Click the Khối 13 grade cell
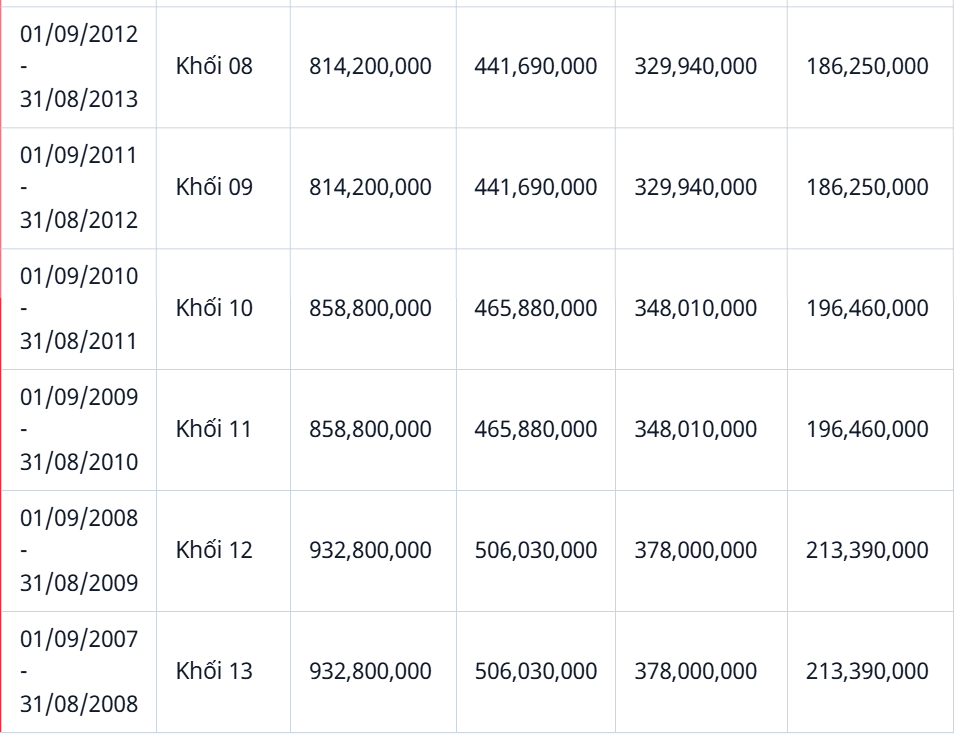 click(x=215, y=671)
